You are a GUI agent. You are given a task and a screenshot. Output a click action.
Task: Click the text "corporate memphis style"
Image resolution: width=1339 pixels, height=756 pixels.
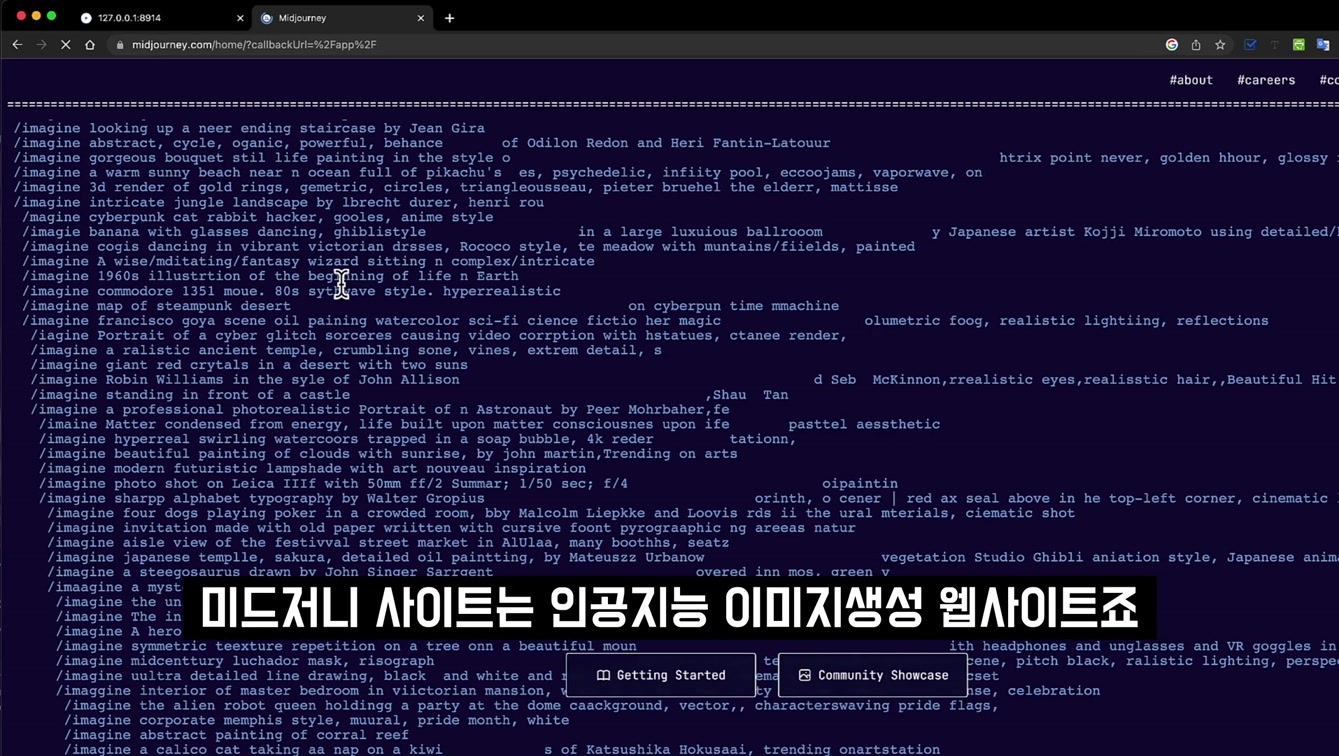click(x=232, y=720)
